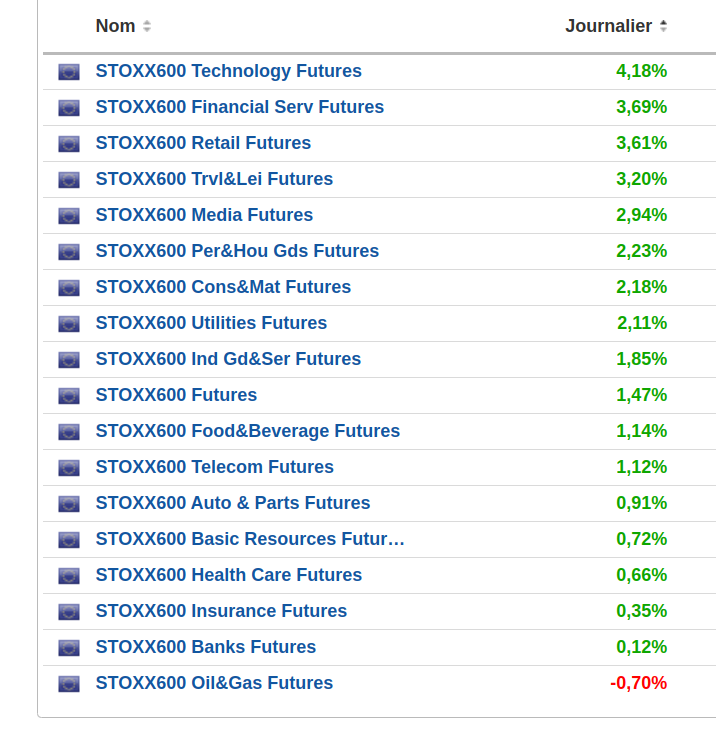
Task: Sort the table by Nom column arrows
Action: pyautogui.click(x=147, y=27)
